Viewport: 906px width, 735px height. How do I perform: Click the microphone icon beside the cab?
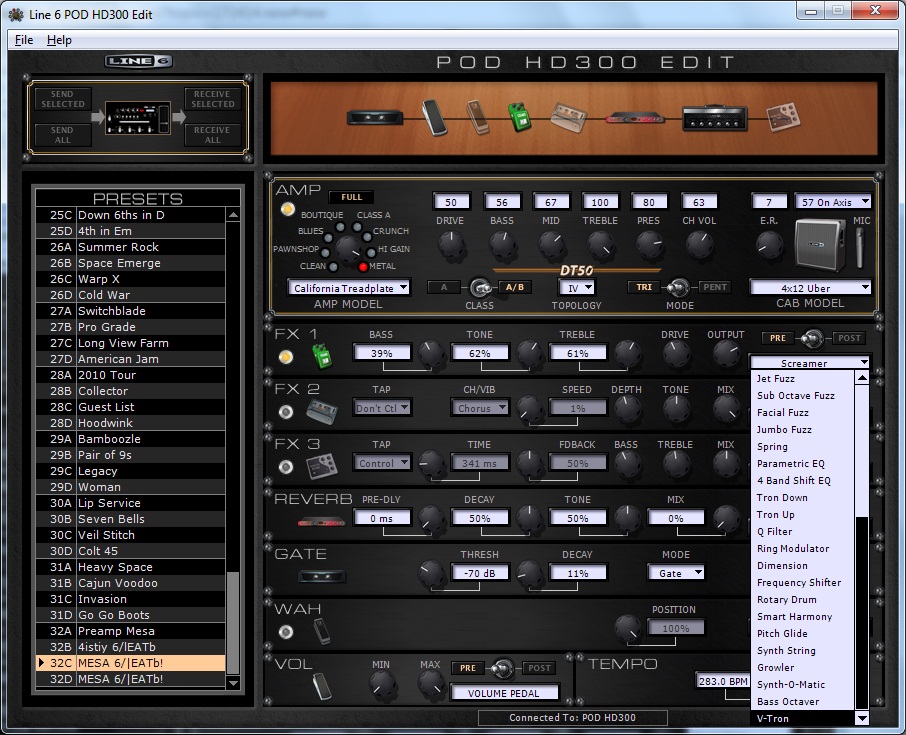(x=860, y=247)
